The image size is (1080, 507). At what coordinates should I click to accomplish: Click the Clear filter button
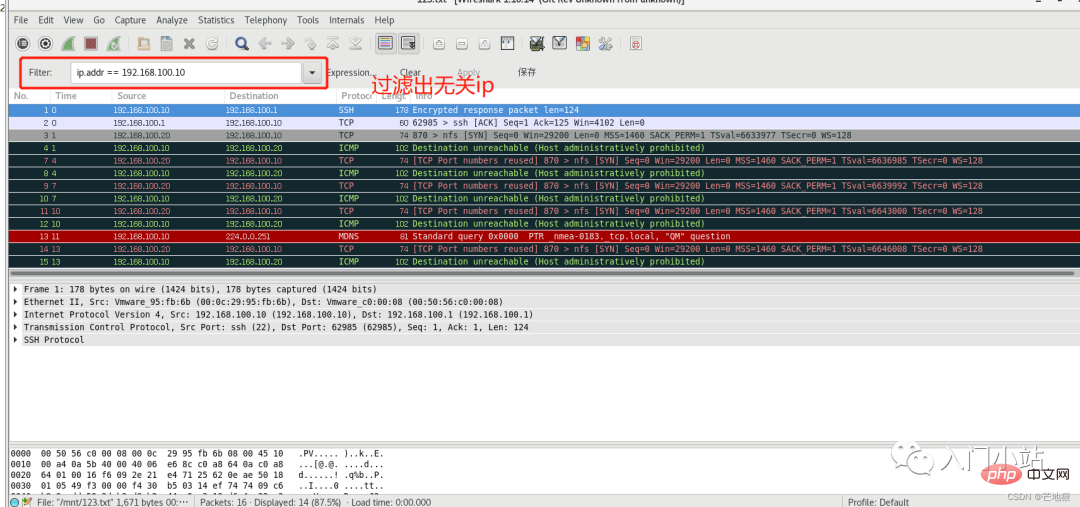[410, 73]
